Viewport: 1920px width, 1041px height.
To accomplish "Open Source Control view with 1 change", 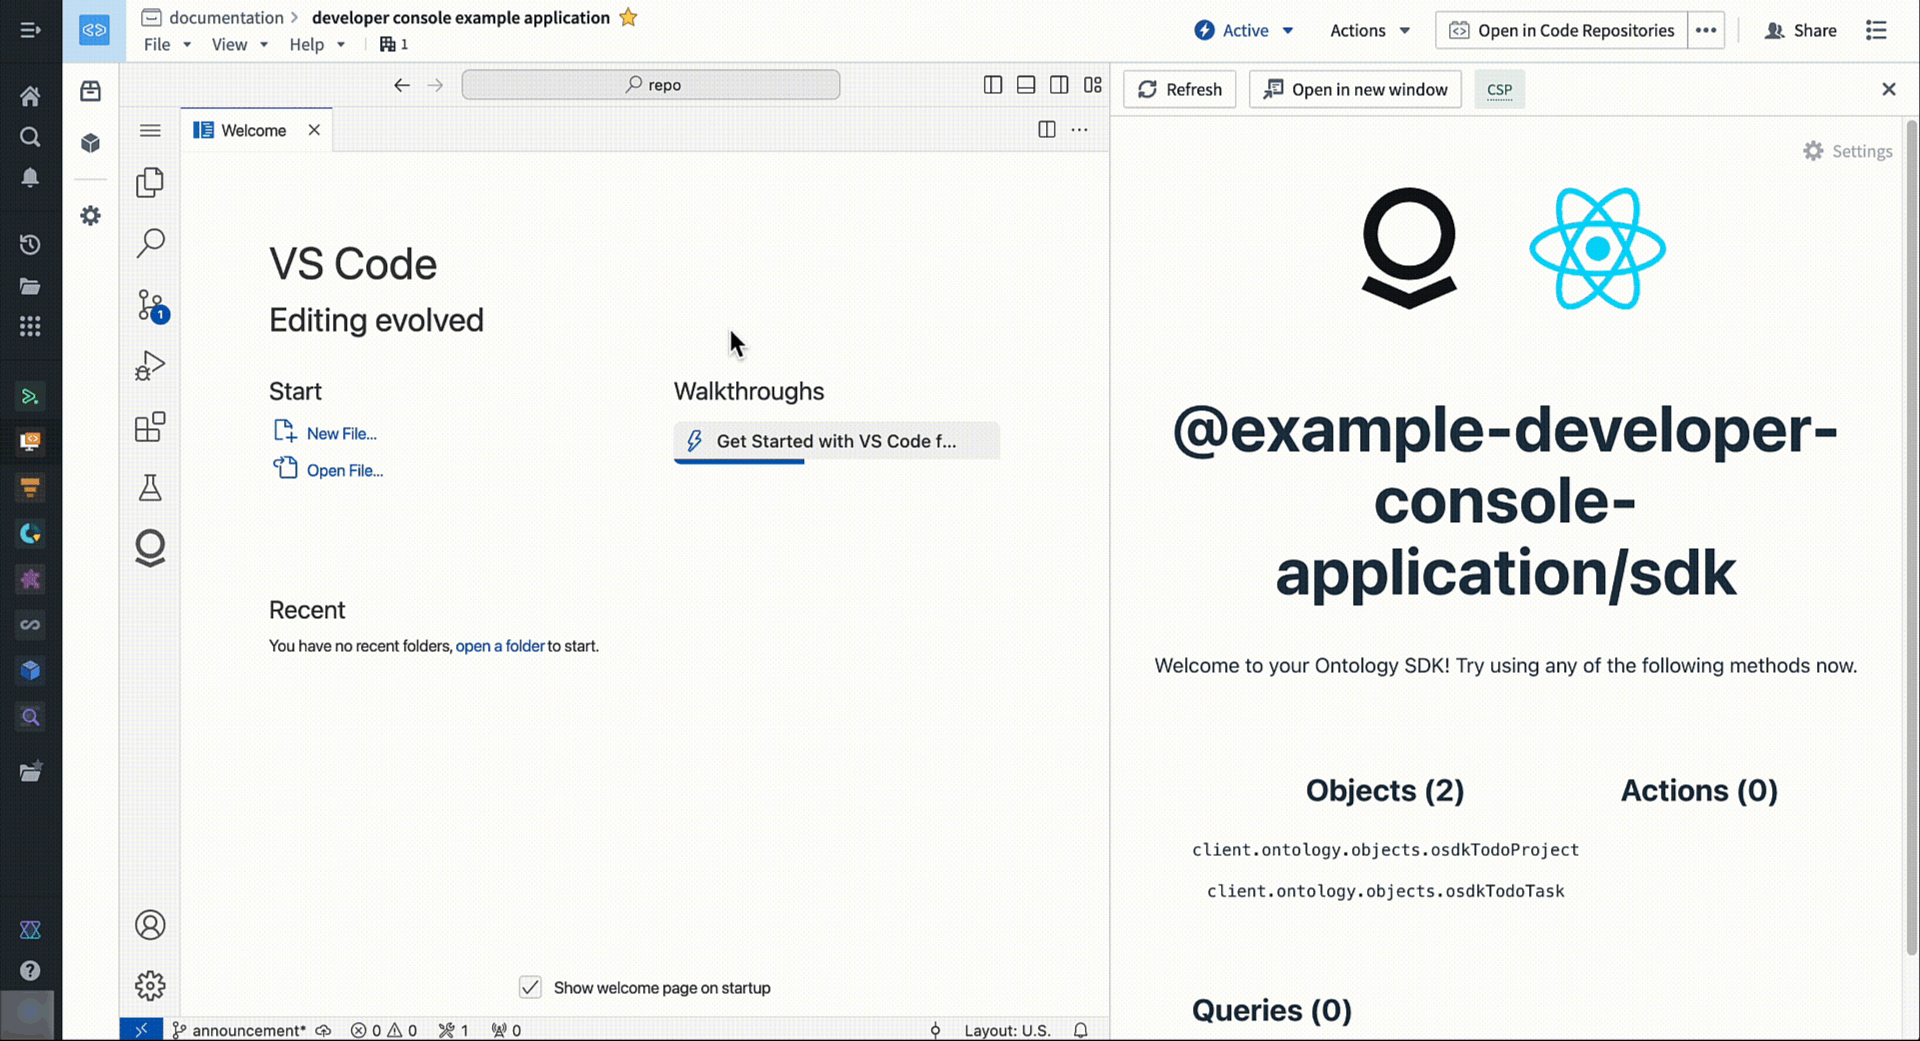I will [x=150, y=305].
